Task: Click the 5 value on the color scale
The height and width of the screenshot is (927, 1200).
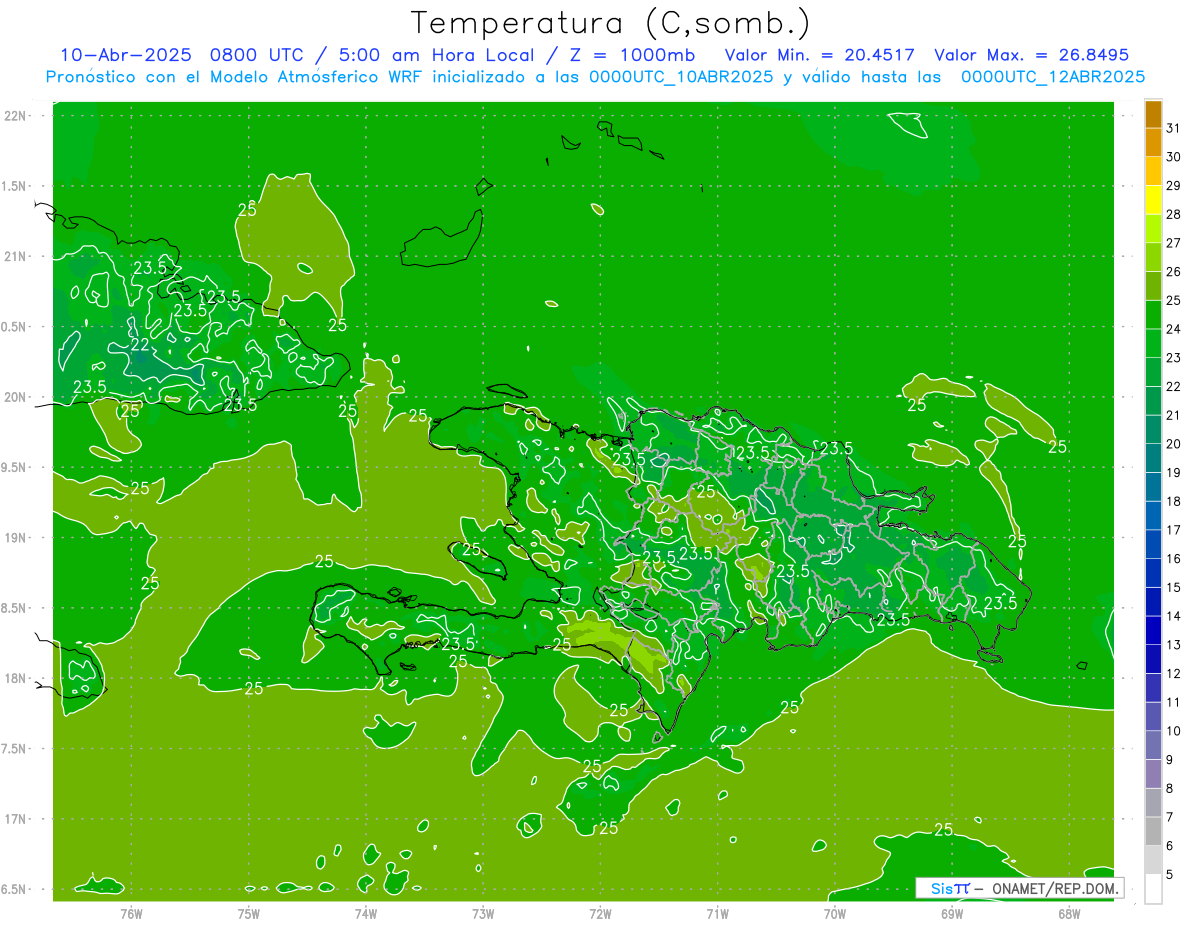Action: (1171, 874)
